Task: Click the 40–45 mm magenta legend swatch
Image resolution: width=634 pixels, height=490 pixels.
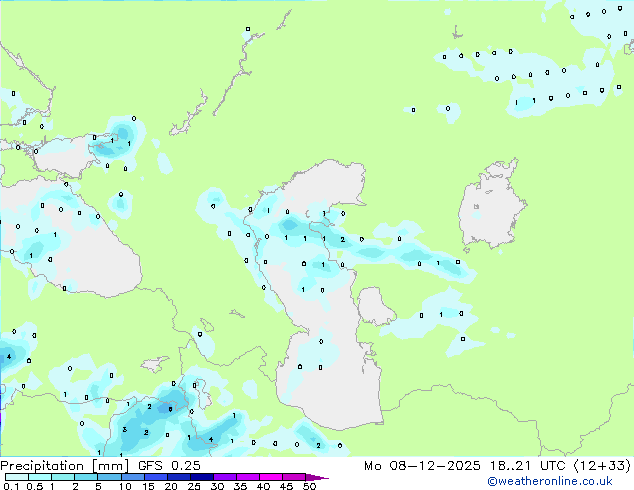Action: click(271, 477)
